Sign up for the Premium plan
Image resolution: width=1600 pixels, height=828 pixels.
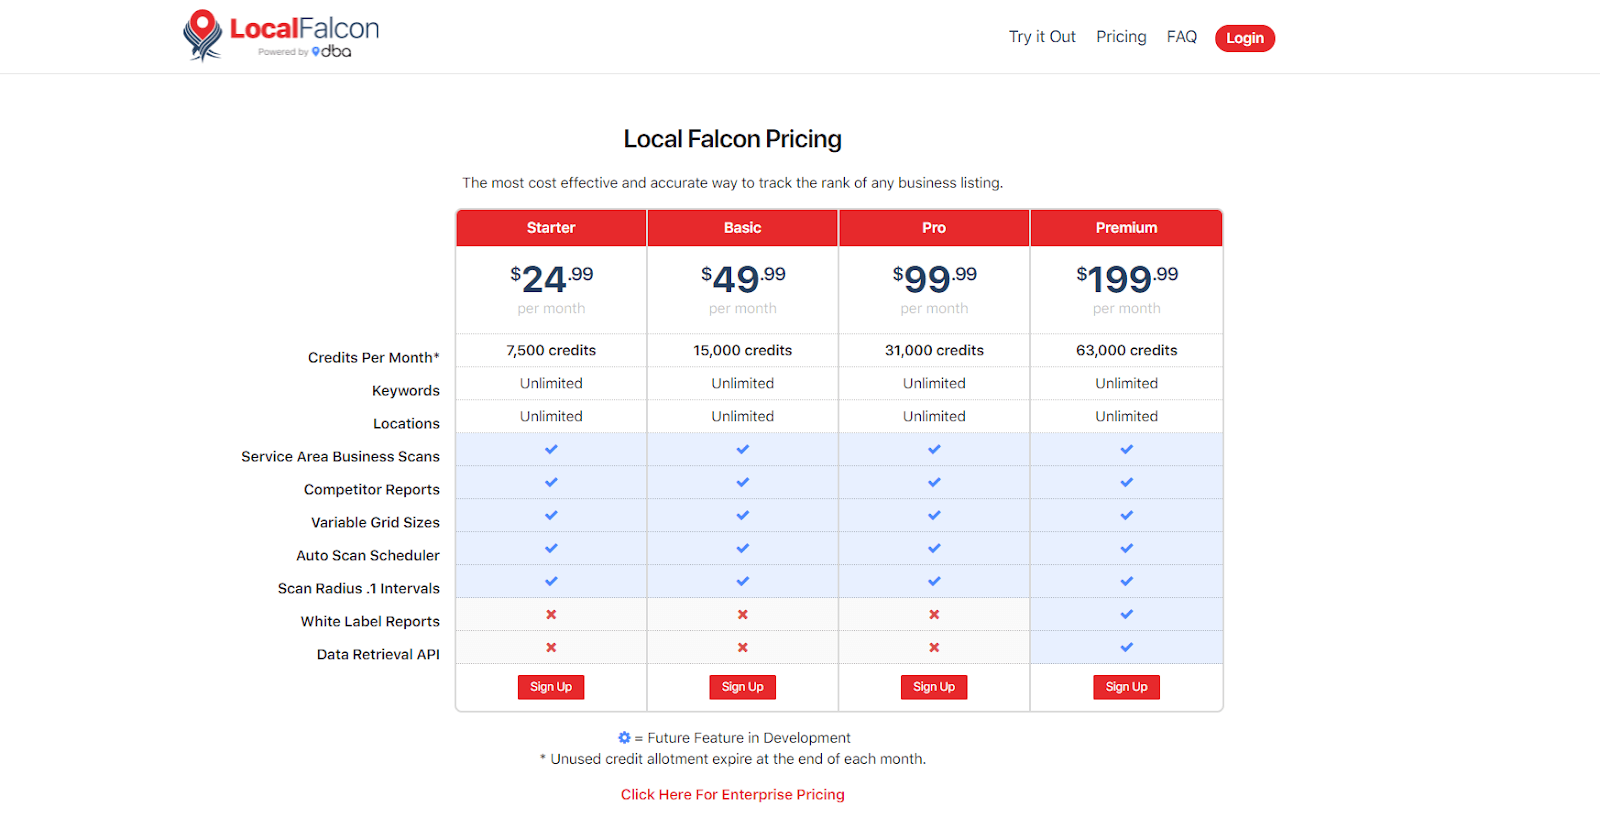tap(1126, 687)
